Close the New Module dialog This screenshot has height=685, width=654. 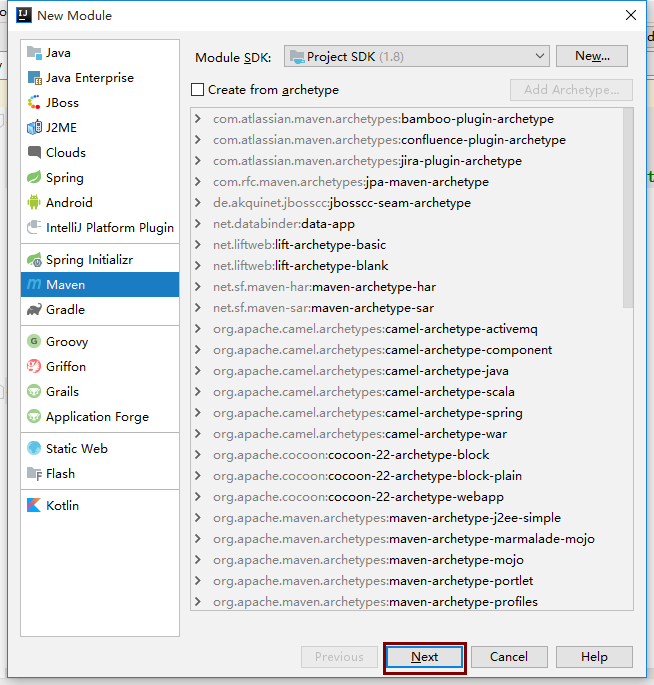[630, 15]
